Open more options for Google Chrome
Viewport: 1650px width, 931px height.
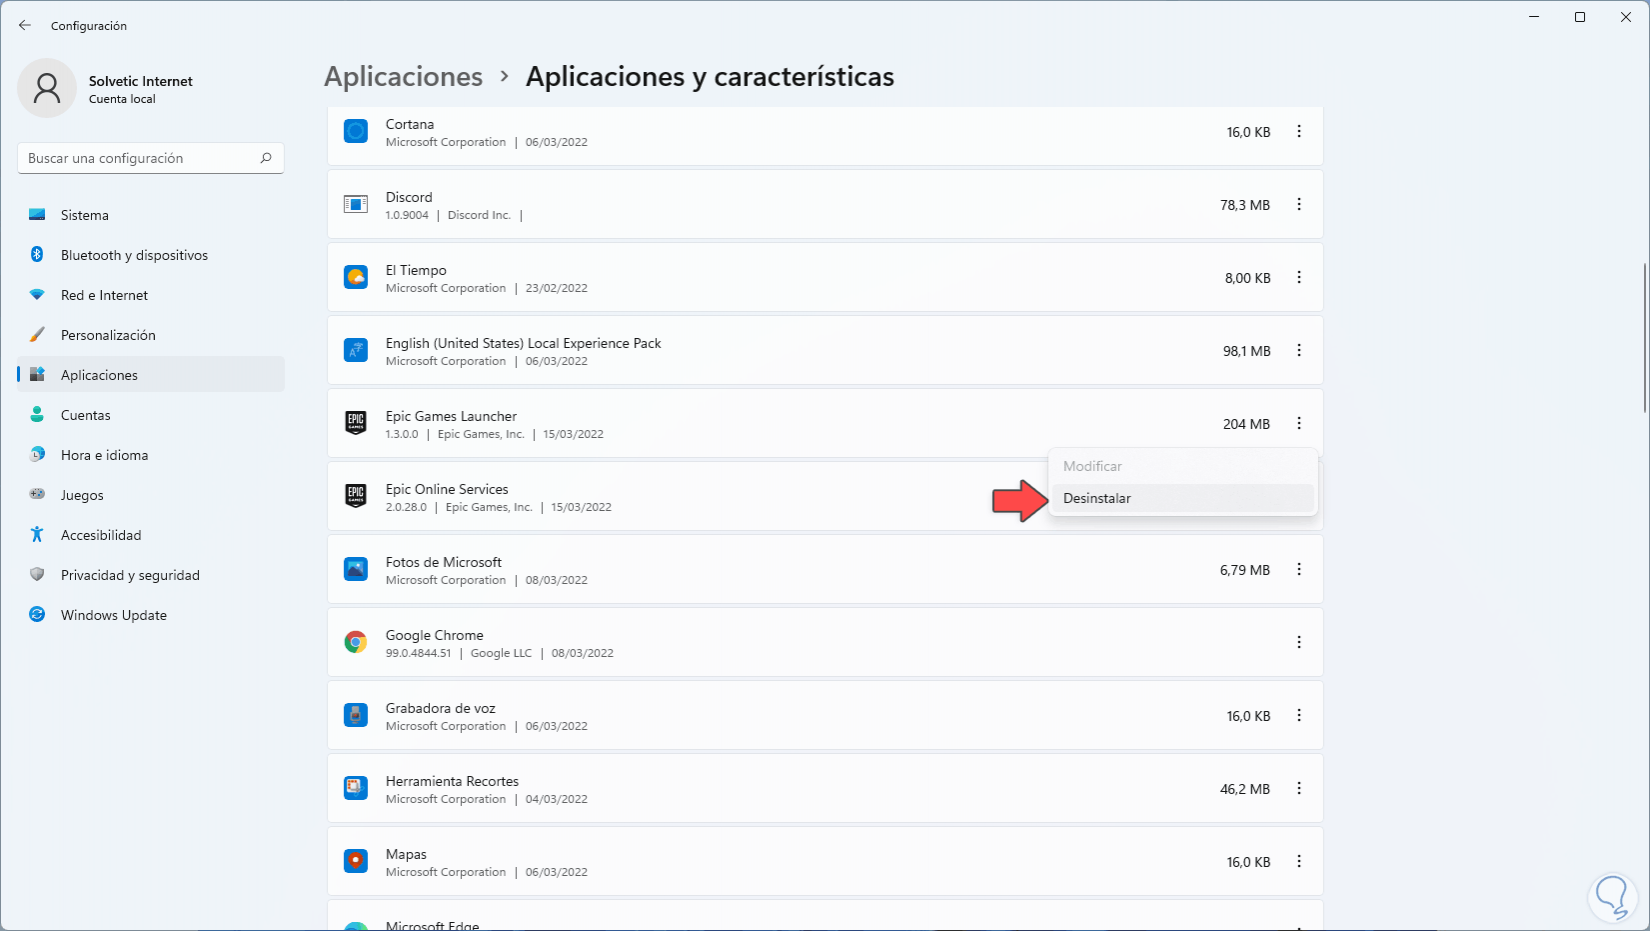[x=1299, y=642]
